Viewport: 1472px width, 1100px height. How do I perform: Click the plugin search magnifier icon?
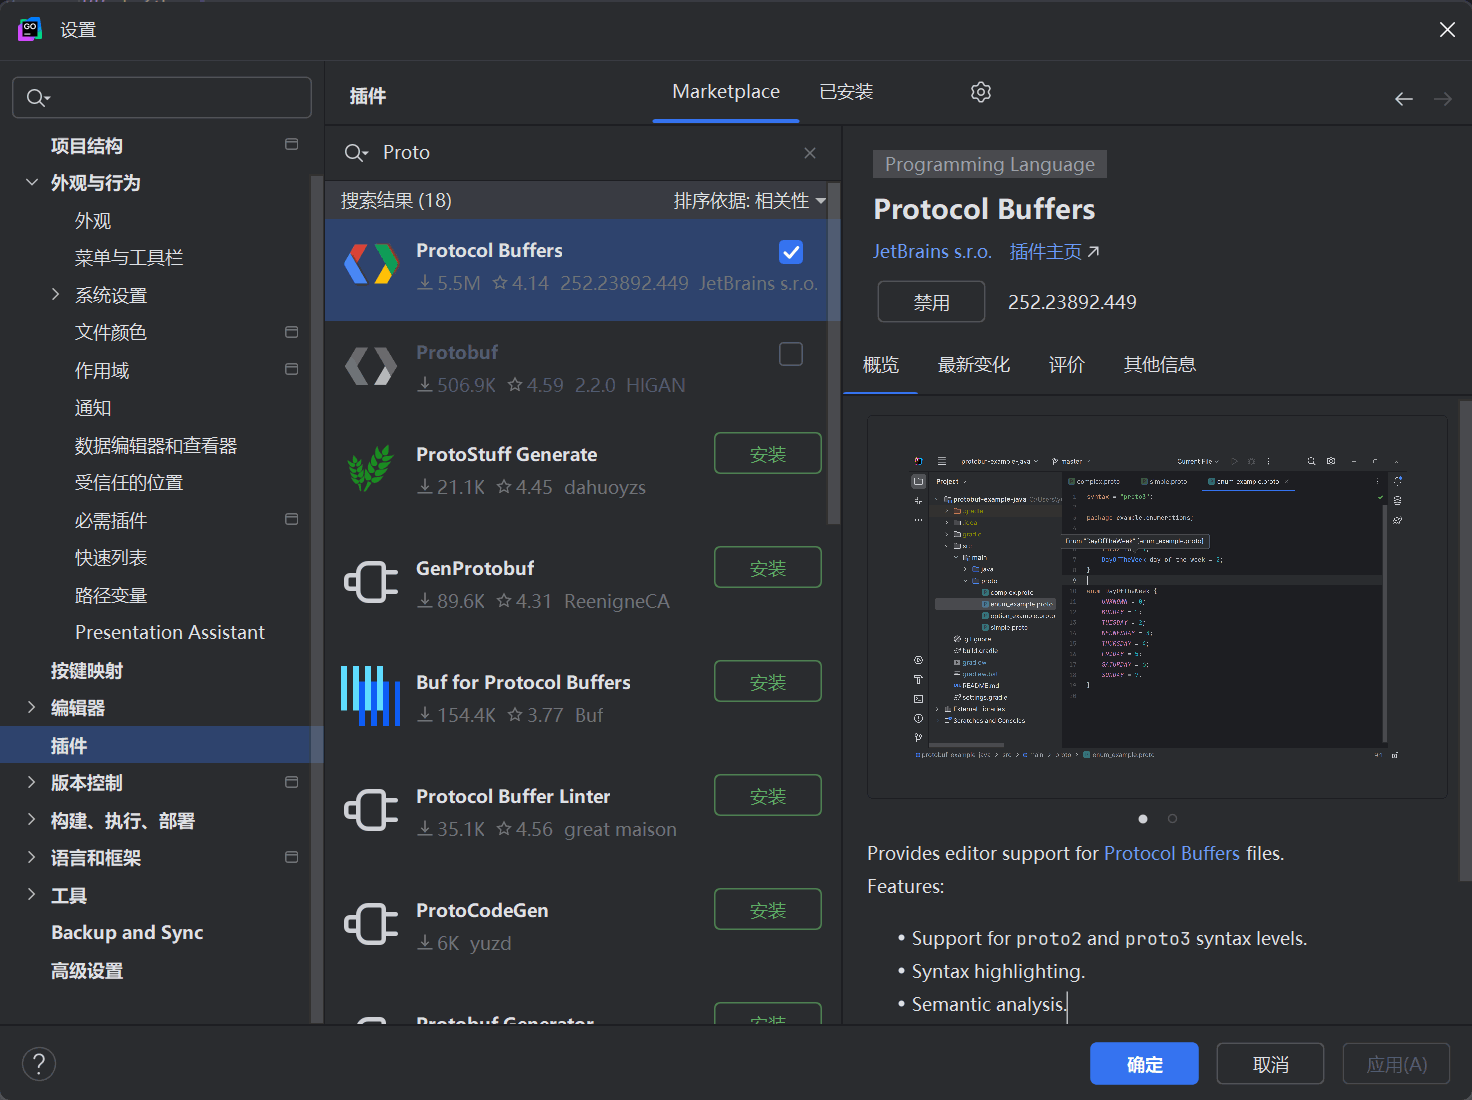[356, 153]
